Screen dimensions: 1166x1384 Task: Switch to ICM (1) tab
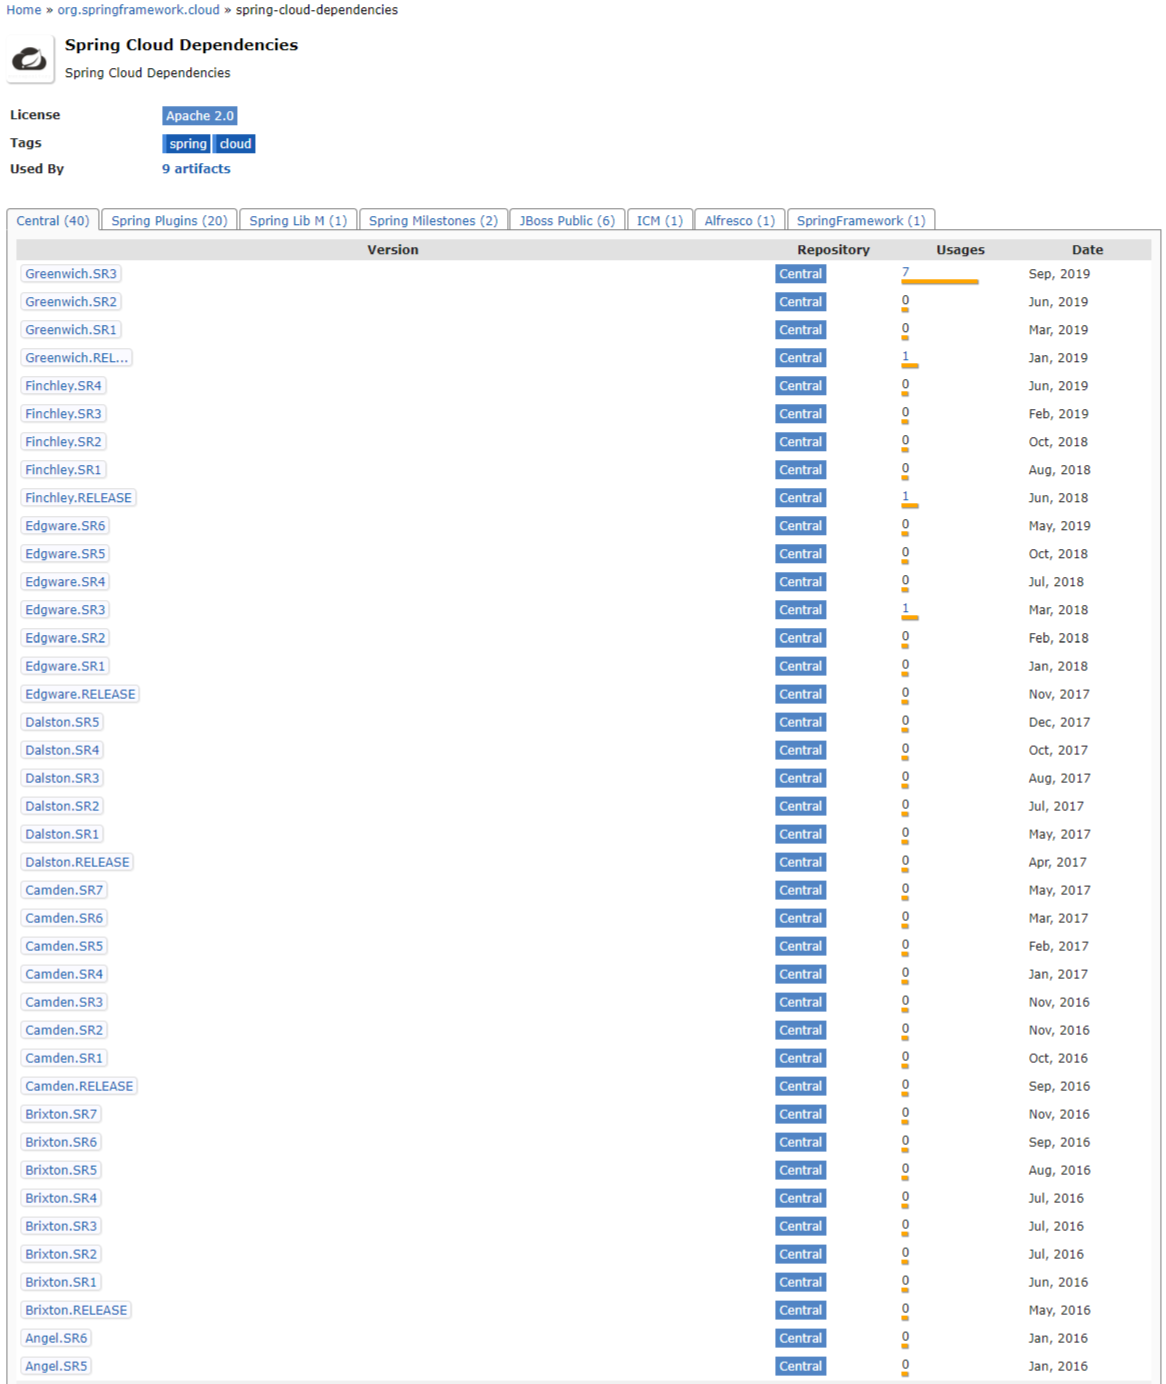click(660, 220)
